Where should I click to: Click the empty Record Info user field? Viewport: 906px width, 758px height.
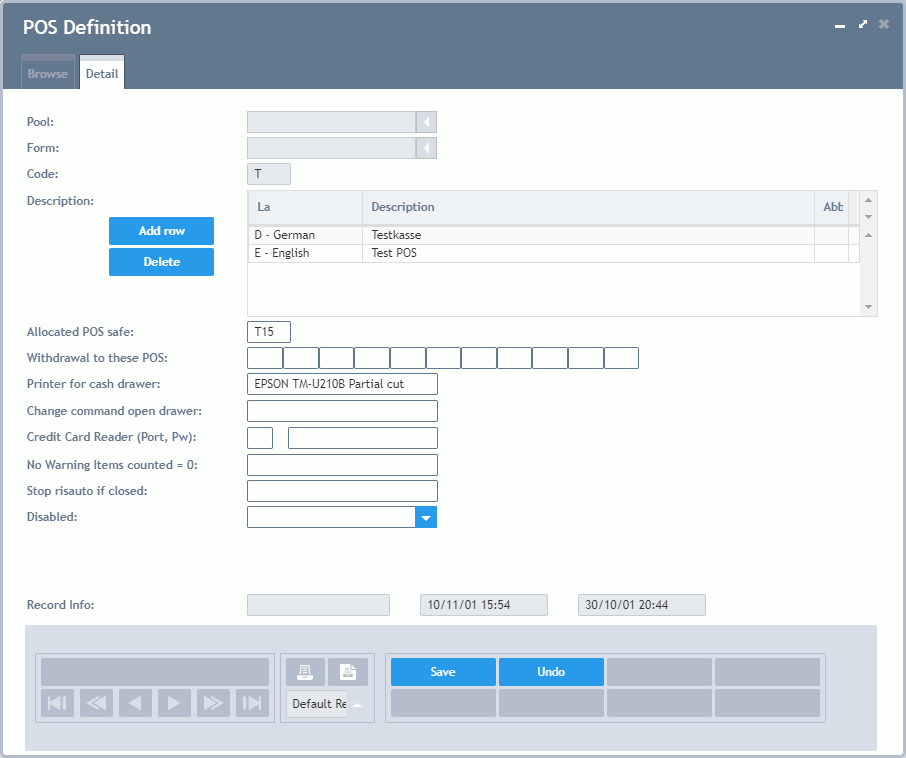[x=318, y=605]
